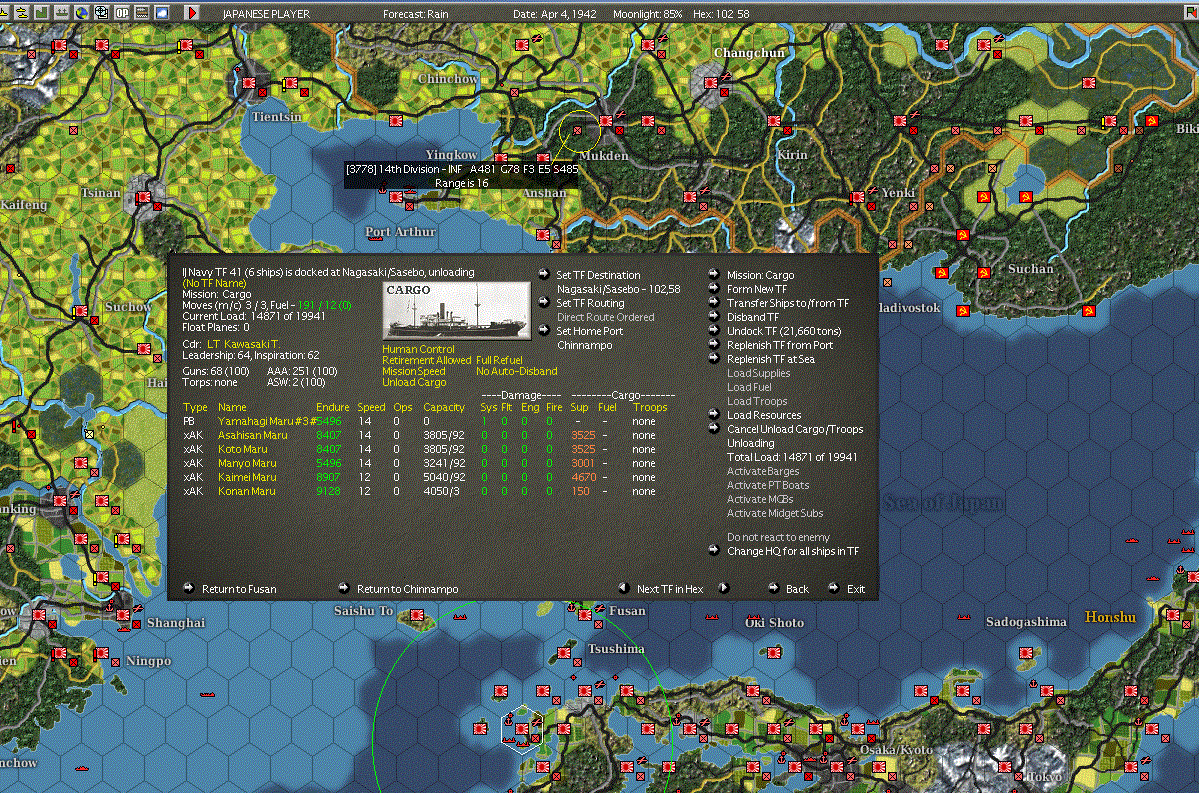Screen dimensions: 1199x793
Task: Click the Vladivostok label on the map
Action: click(x=908, y=307)
